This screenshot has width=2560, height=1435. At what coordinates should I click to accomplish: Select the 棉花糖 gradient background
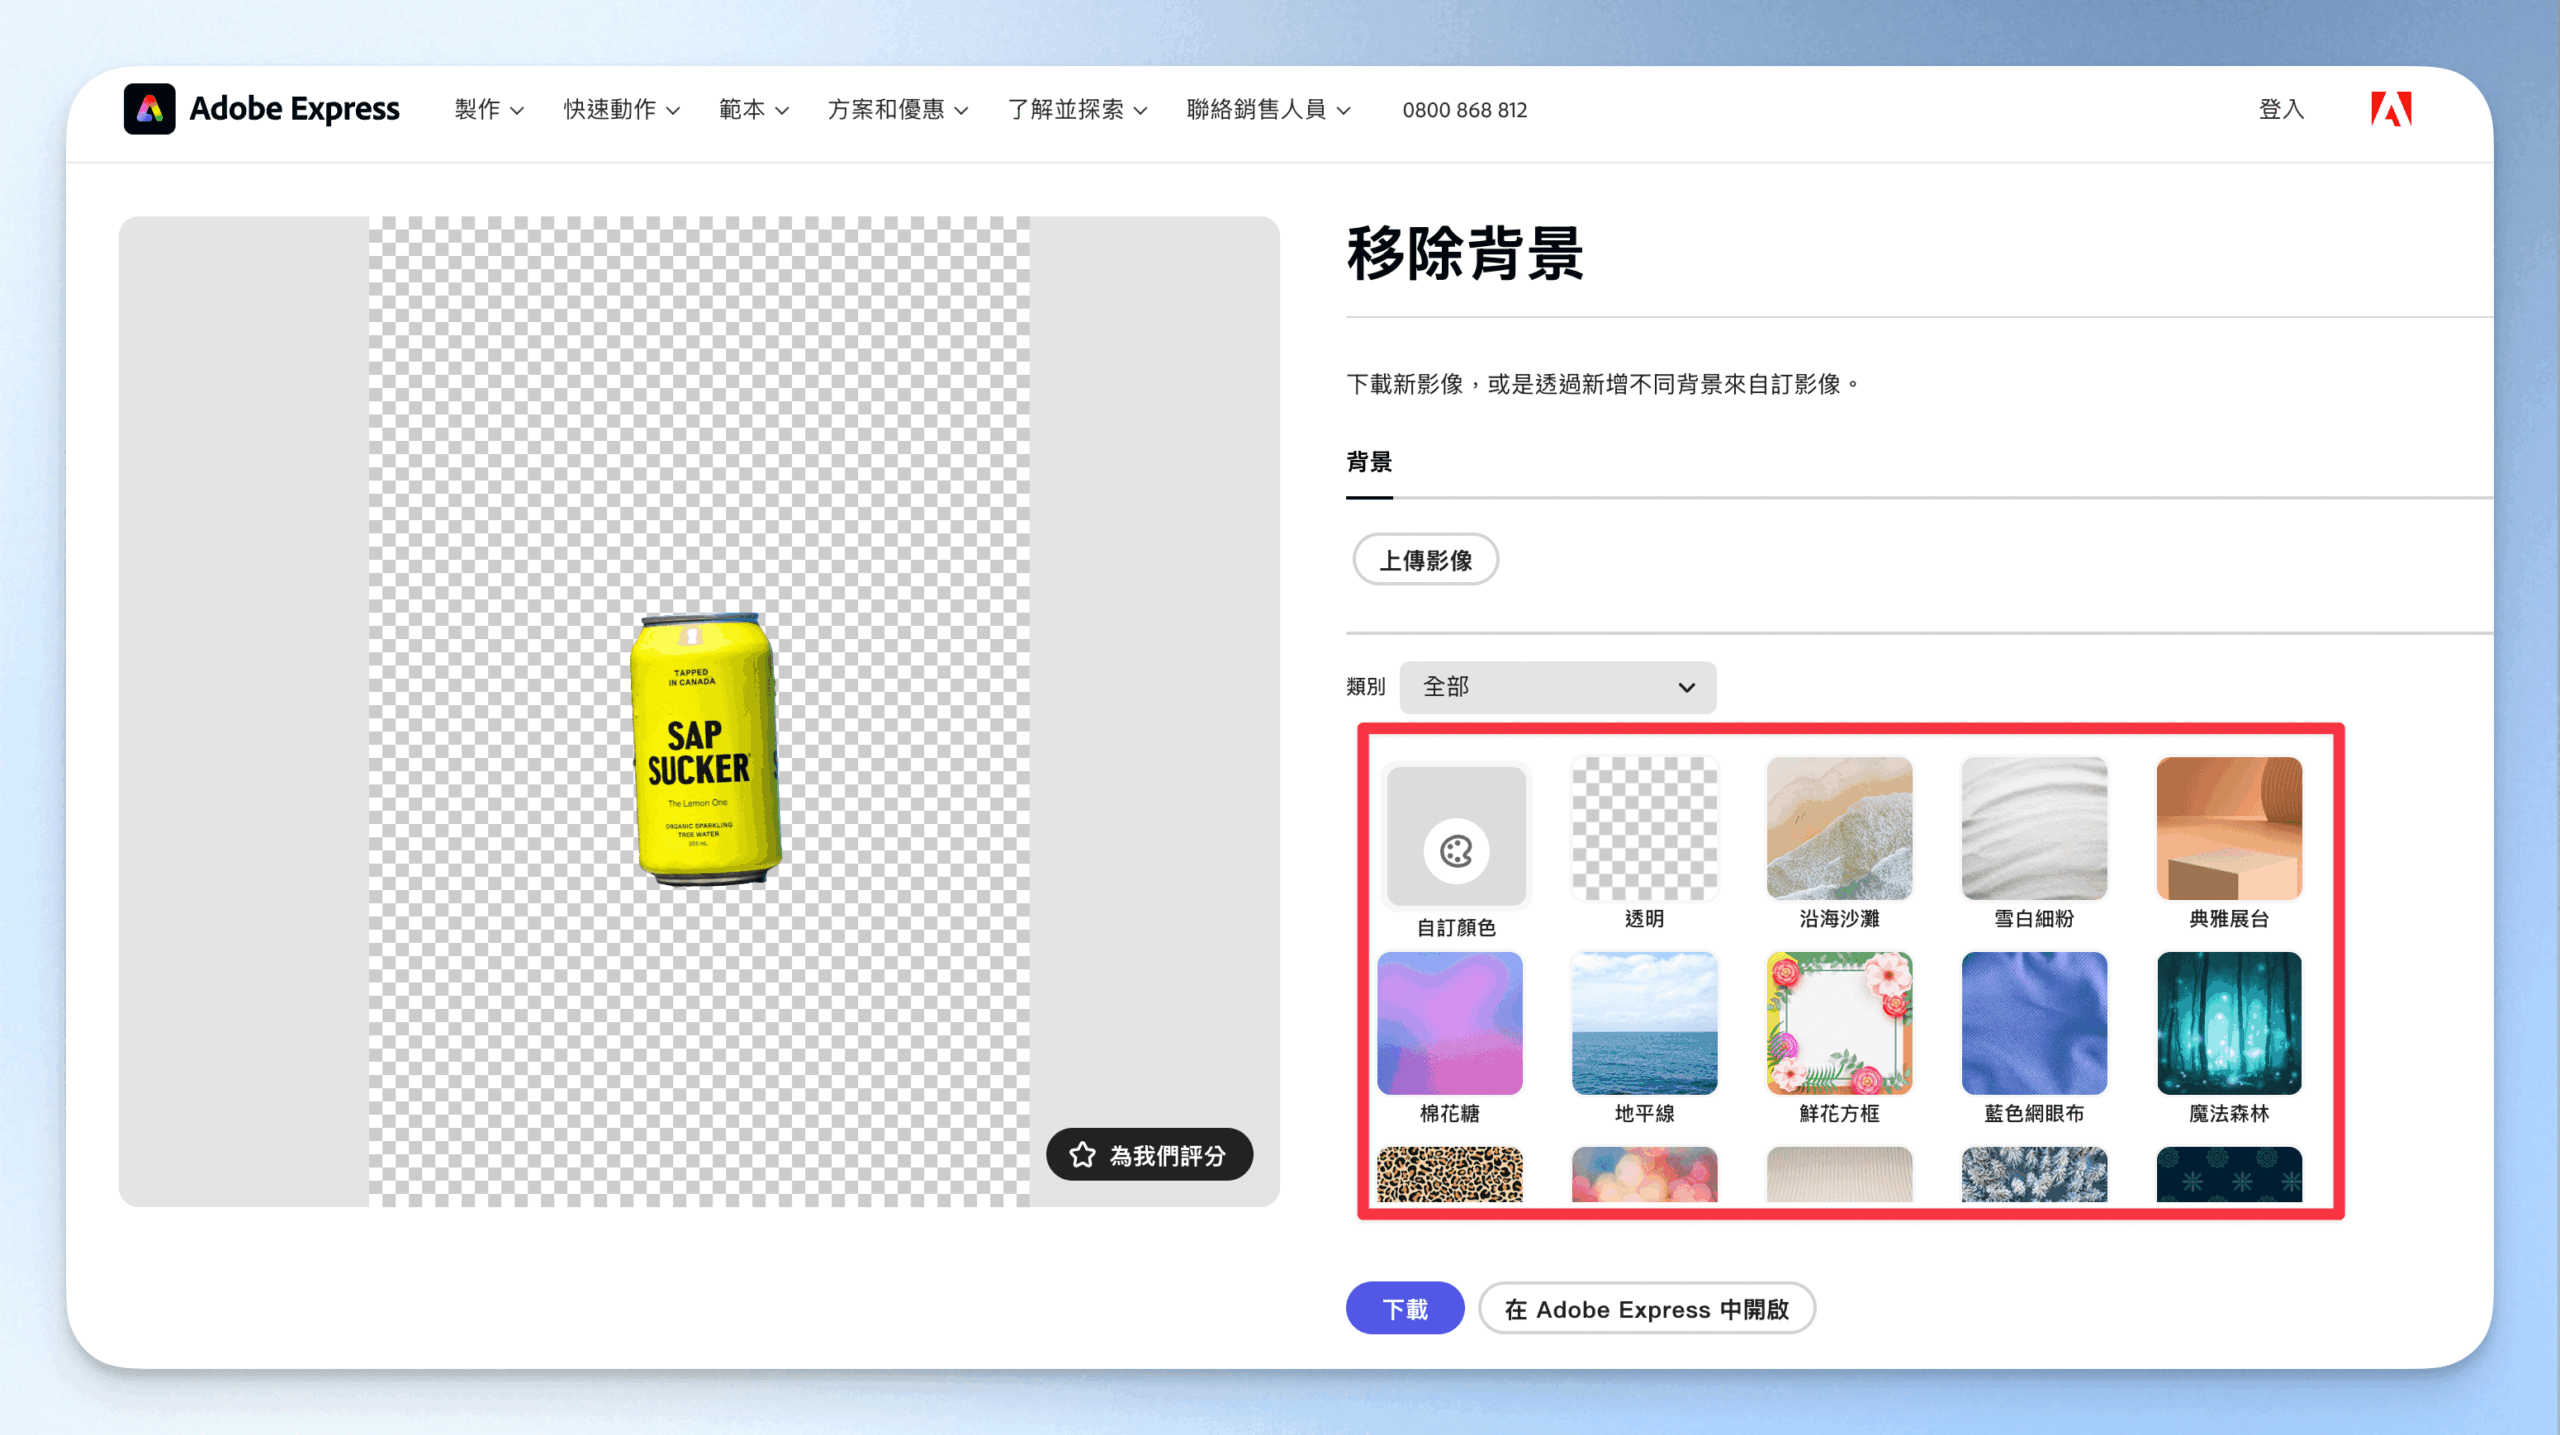[1449, 1023]
